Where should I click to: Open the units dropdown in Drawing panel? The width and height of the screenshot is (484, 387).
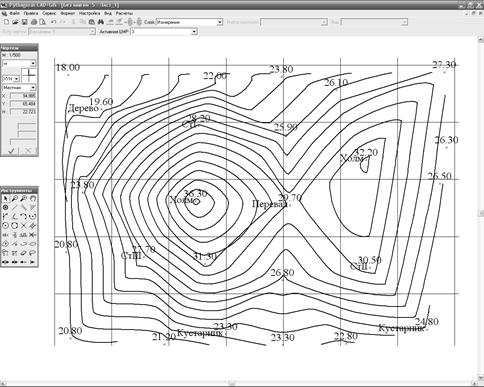[33, 63]
